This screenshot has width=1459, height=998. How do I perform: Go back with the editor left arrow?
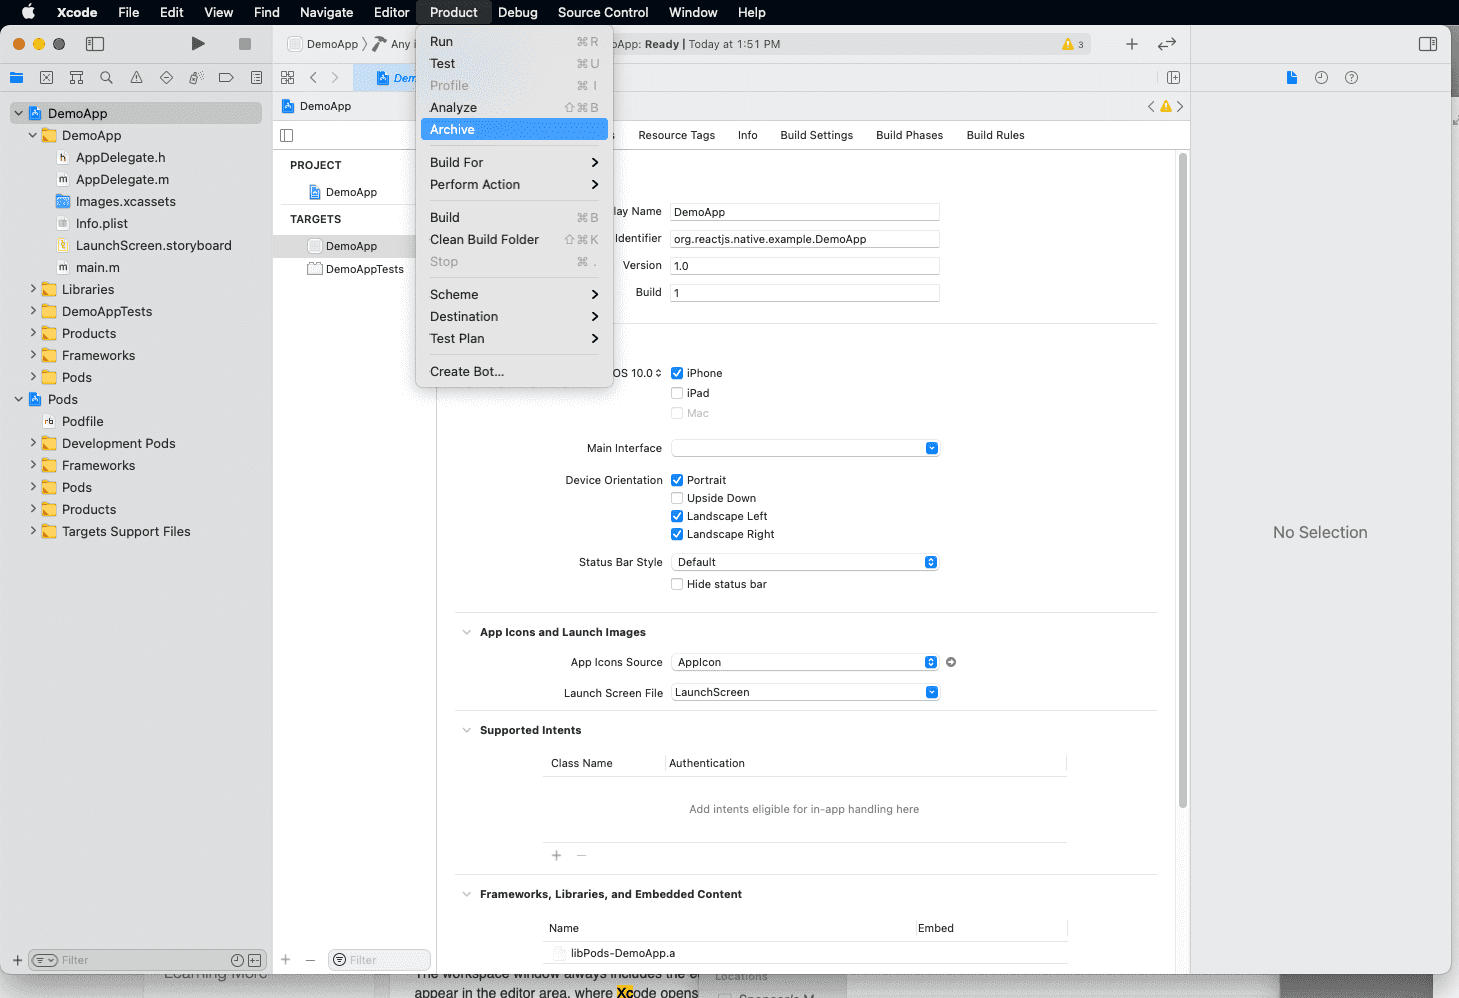pyautogui.click(x=313, y=77)
